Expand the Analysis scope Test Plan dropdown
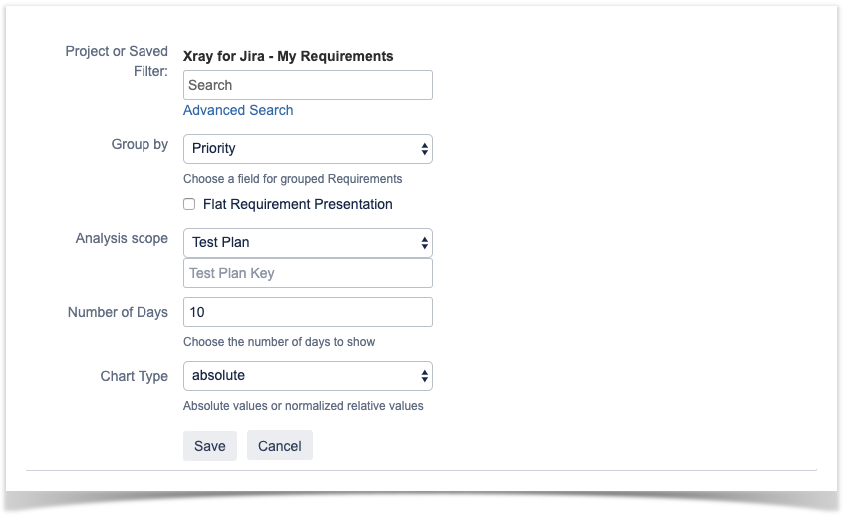The width and height of the screenshot is (851, 520). (x=308, y=243)
